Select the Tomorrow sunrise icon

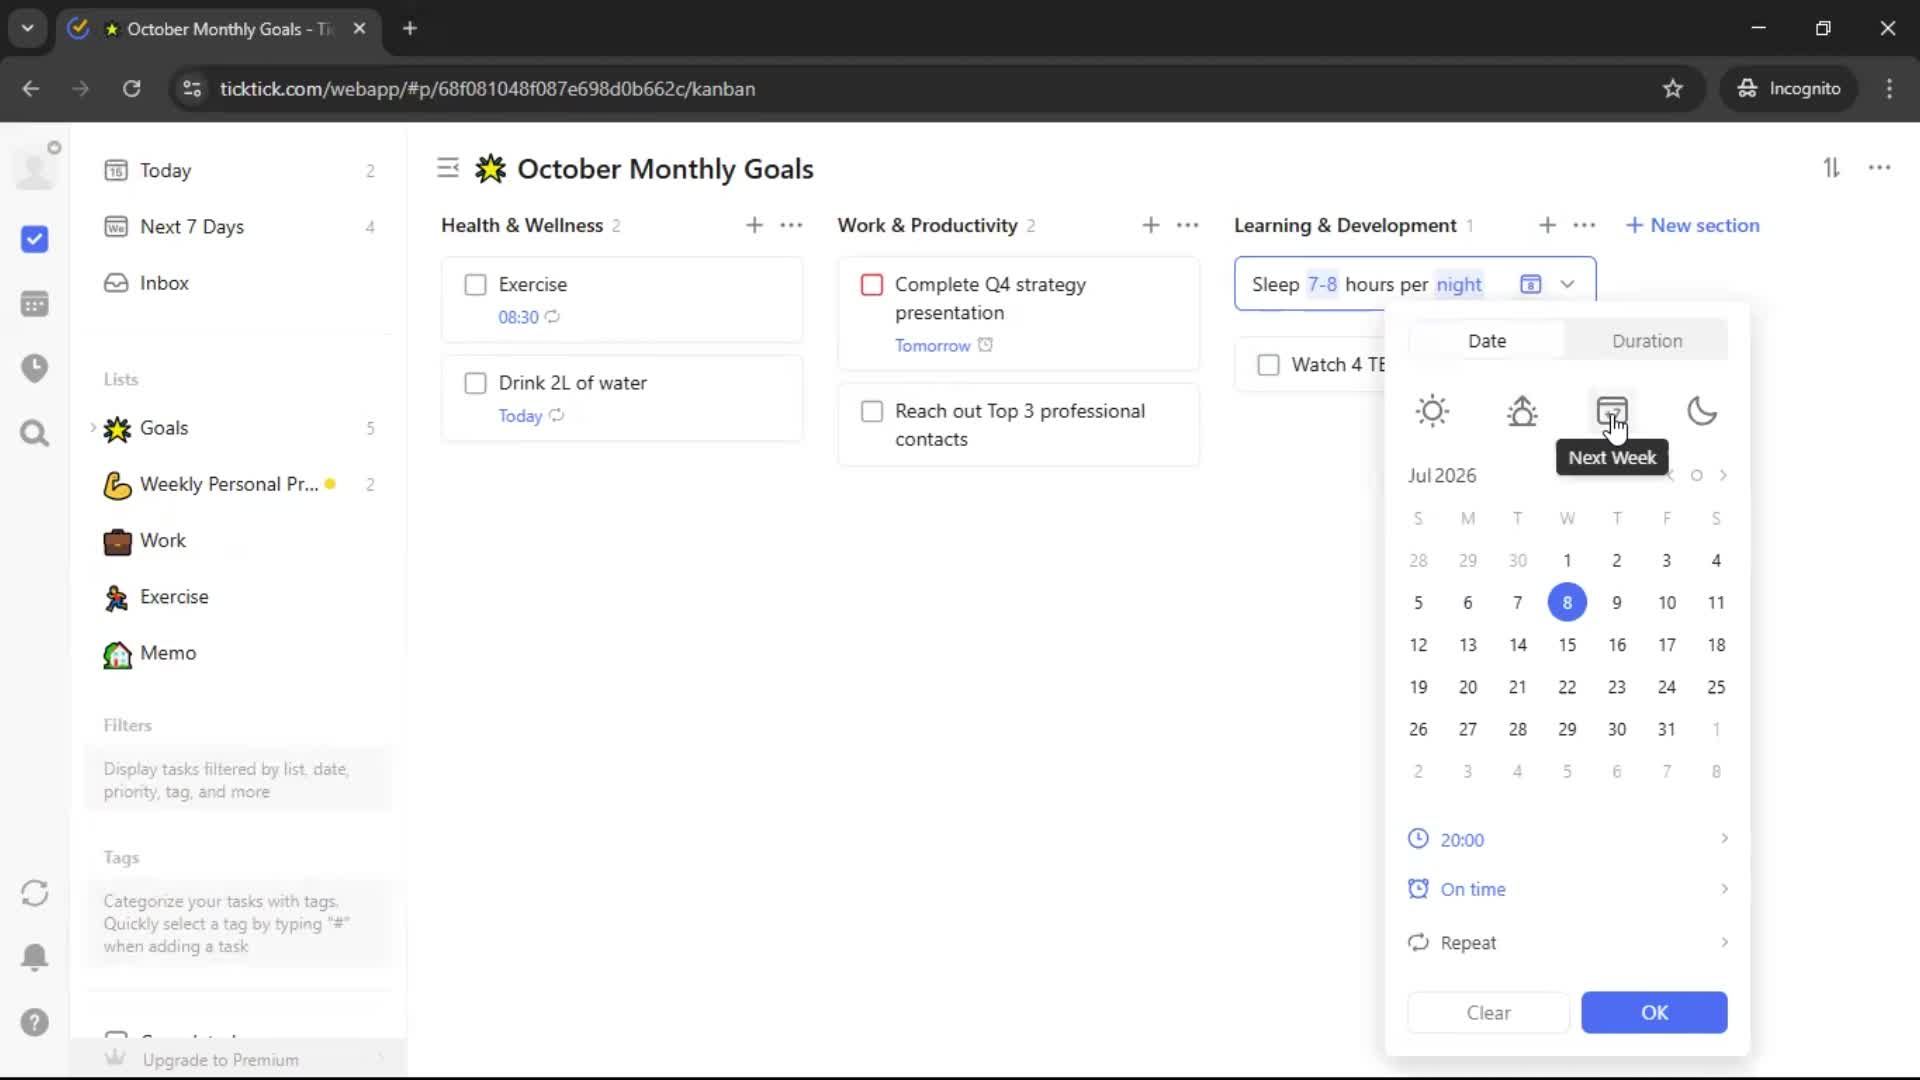(x=1522, y=411)
